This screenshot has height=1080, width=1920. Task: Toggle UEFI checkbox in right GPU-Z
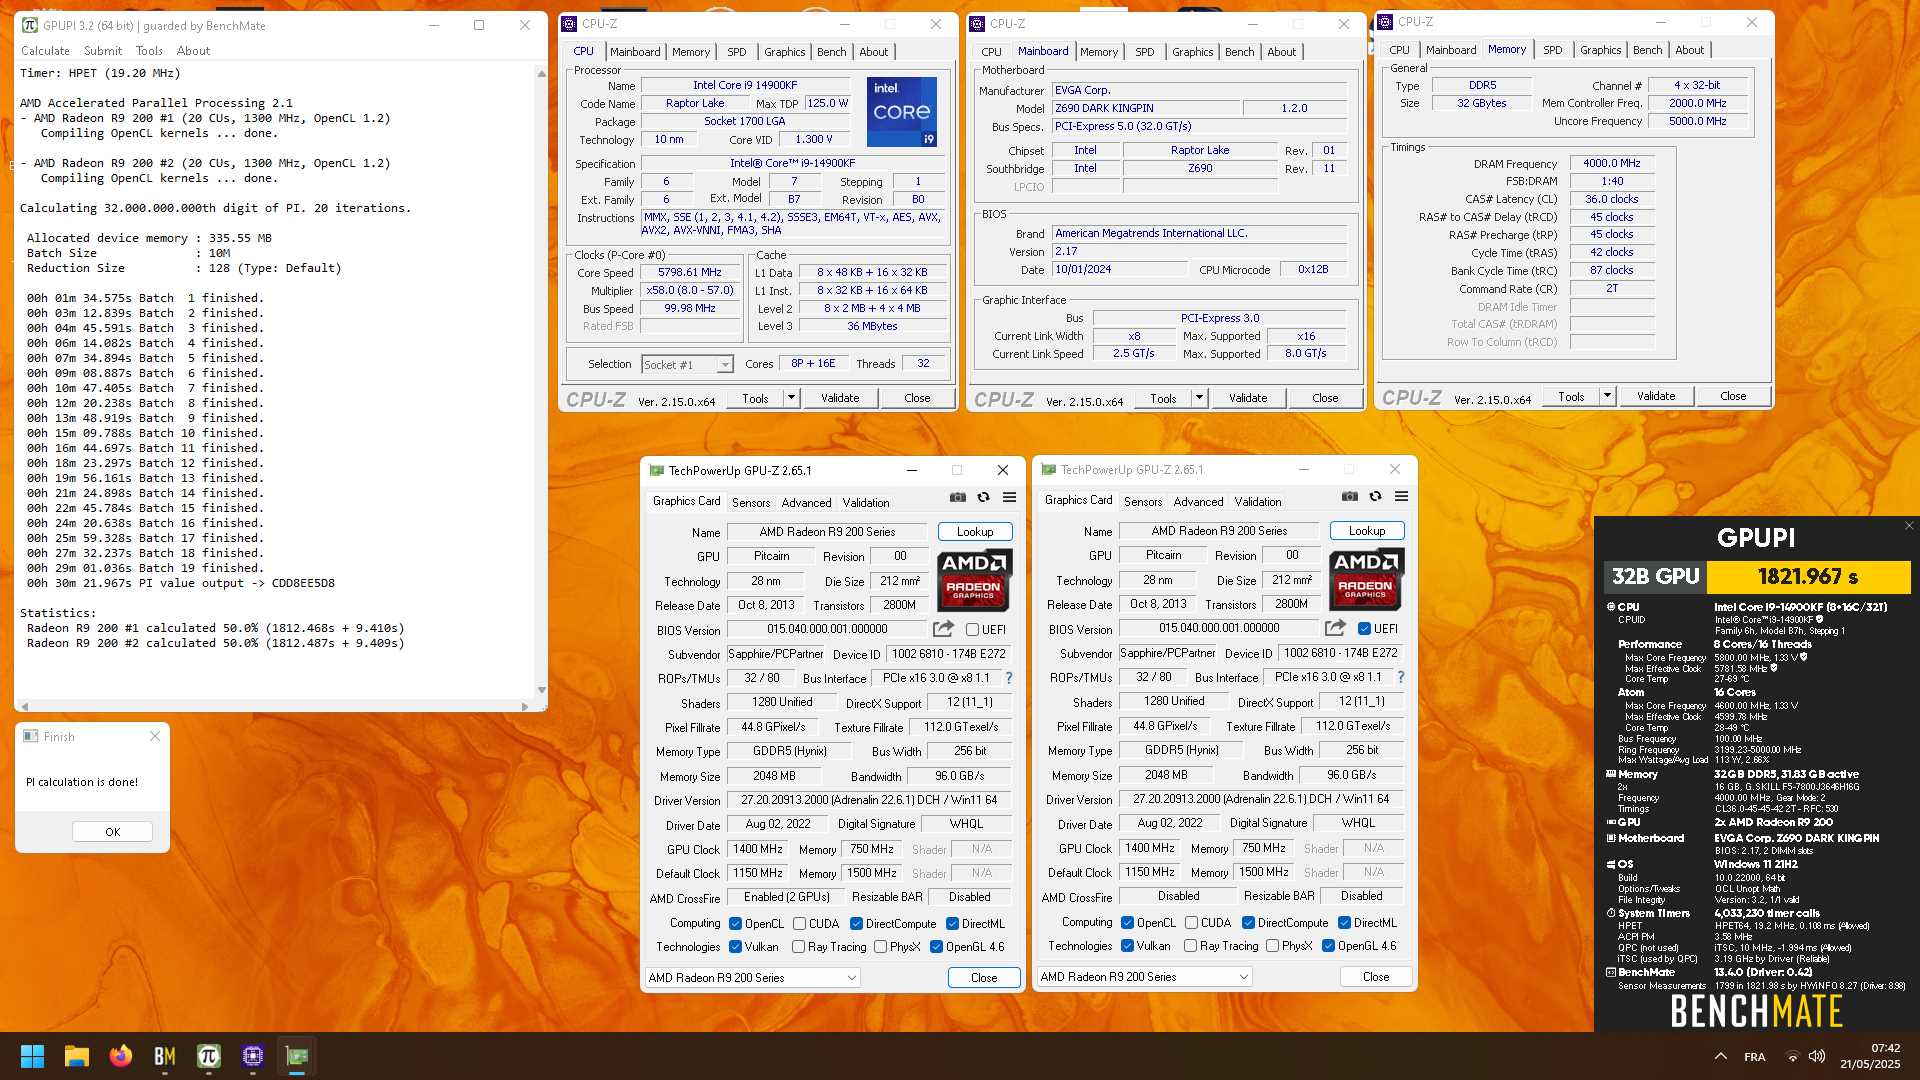click(x=1364, y=629)
